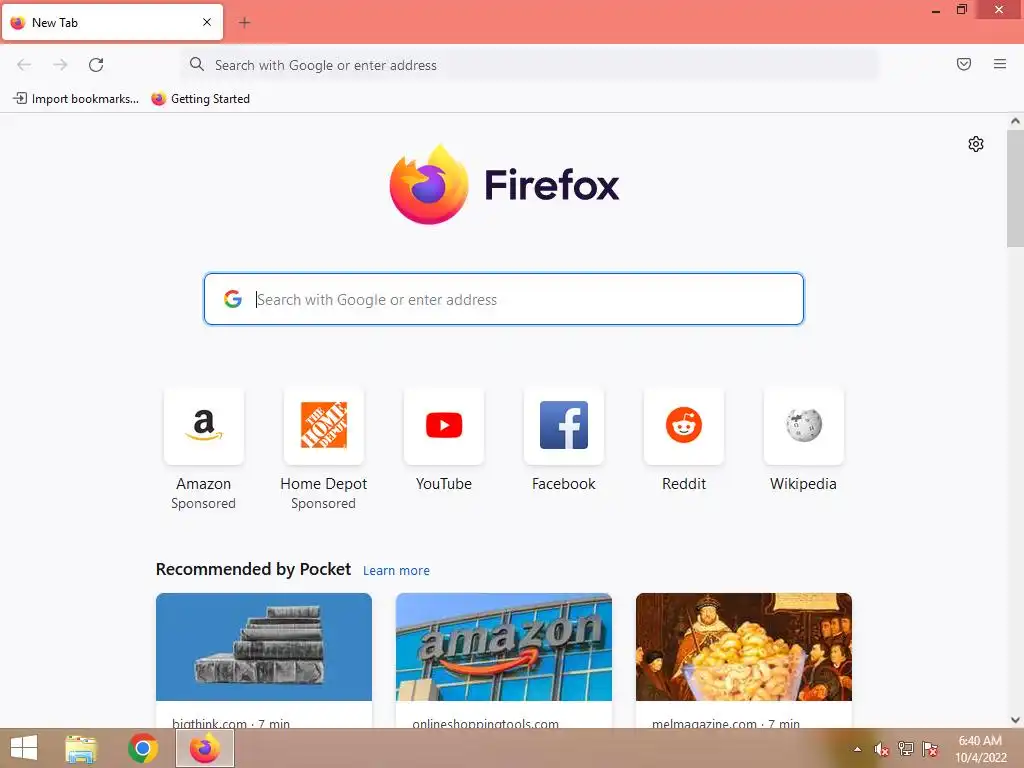Image resolution: width=1024 pixels, height=768 pixels.
Task: Click the page scroll up arrow
Action: pyautogui.click(x=1015, y=121)
